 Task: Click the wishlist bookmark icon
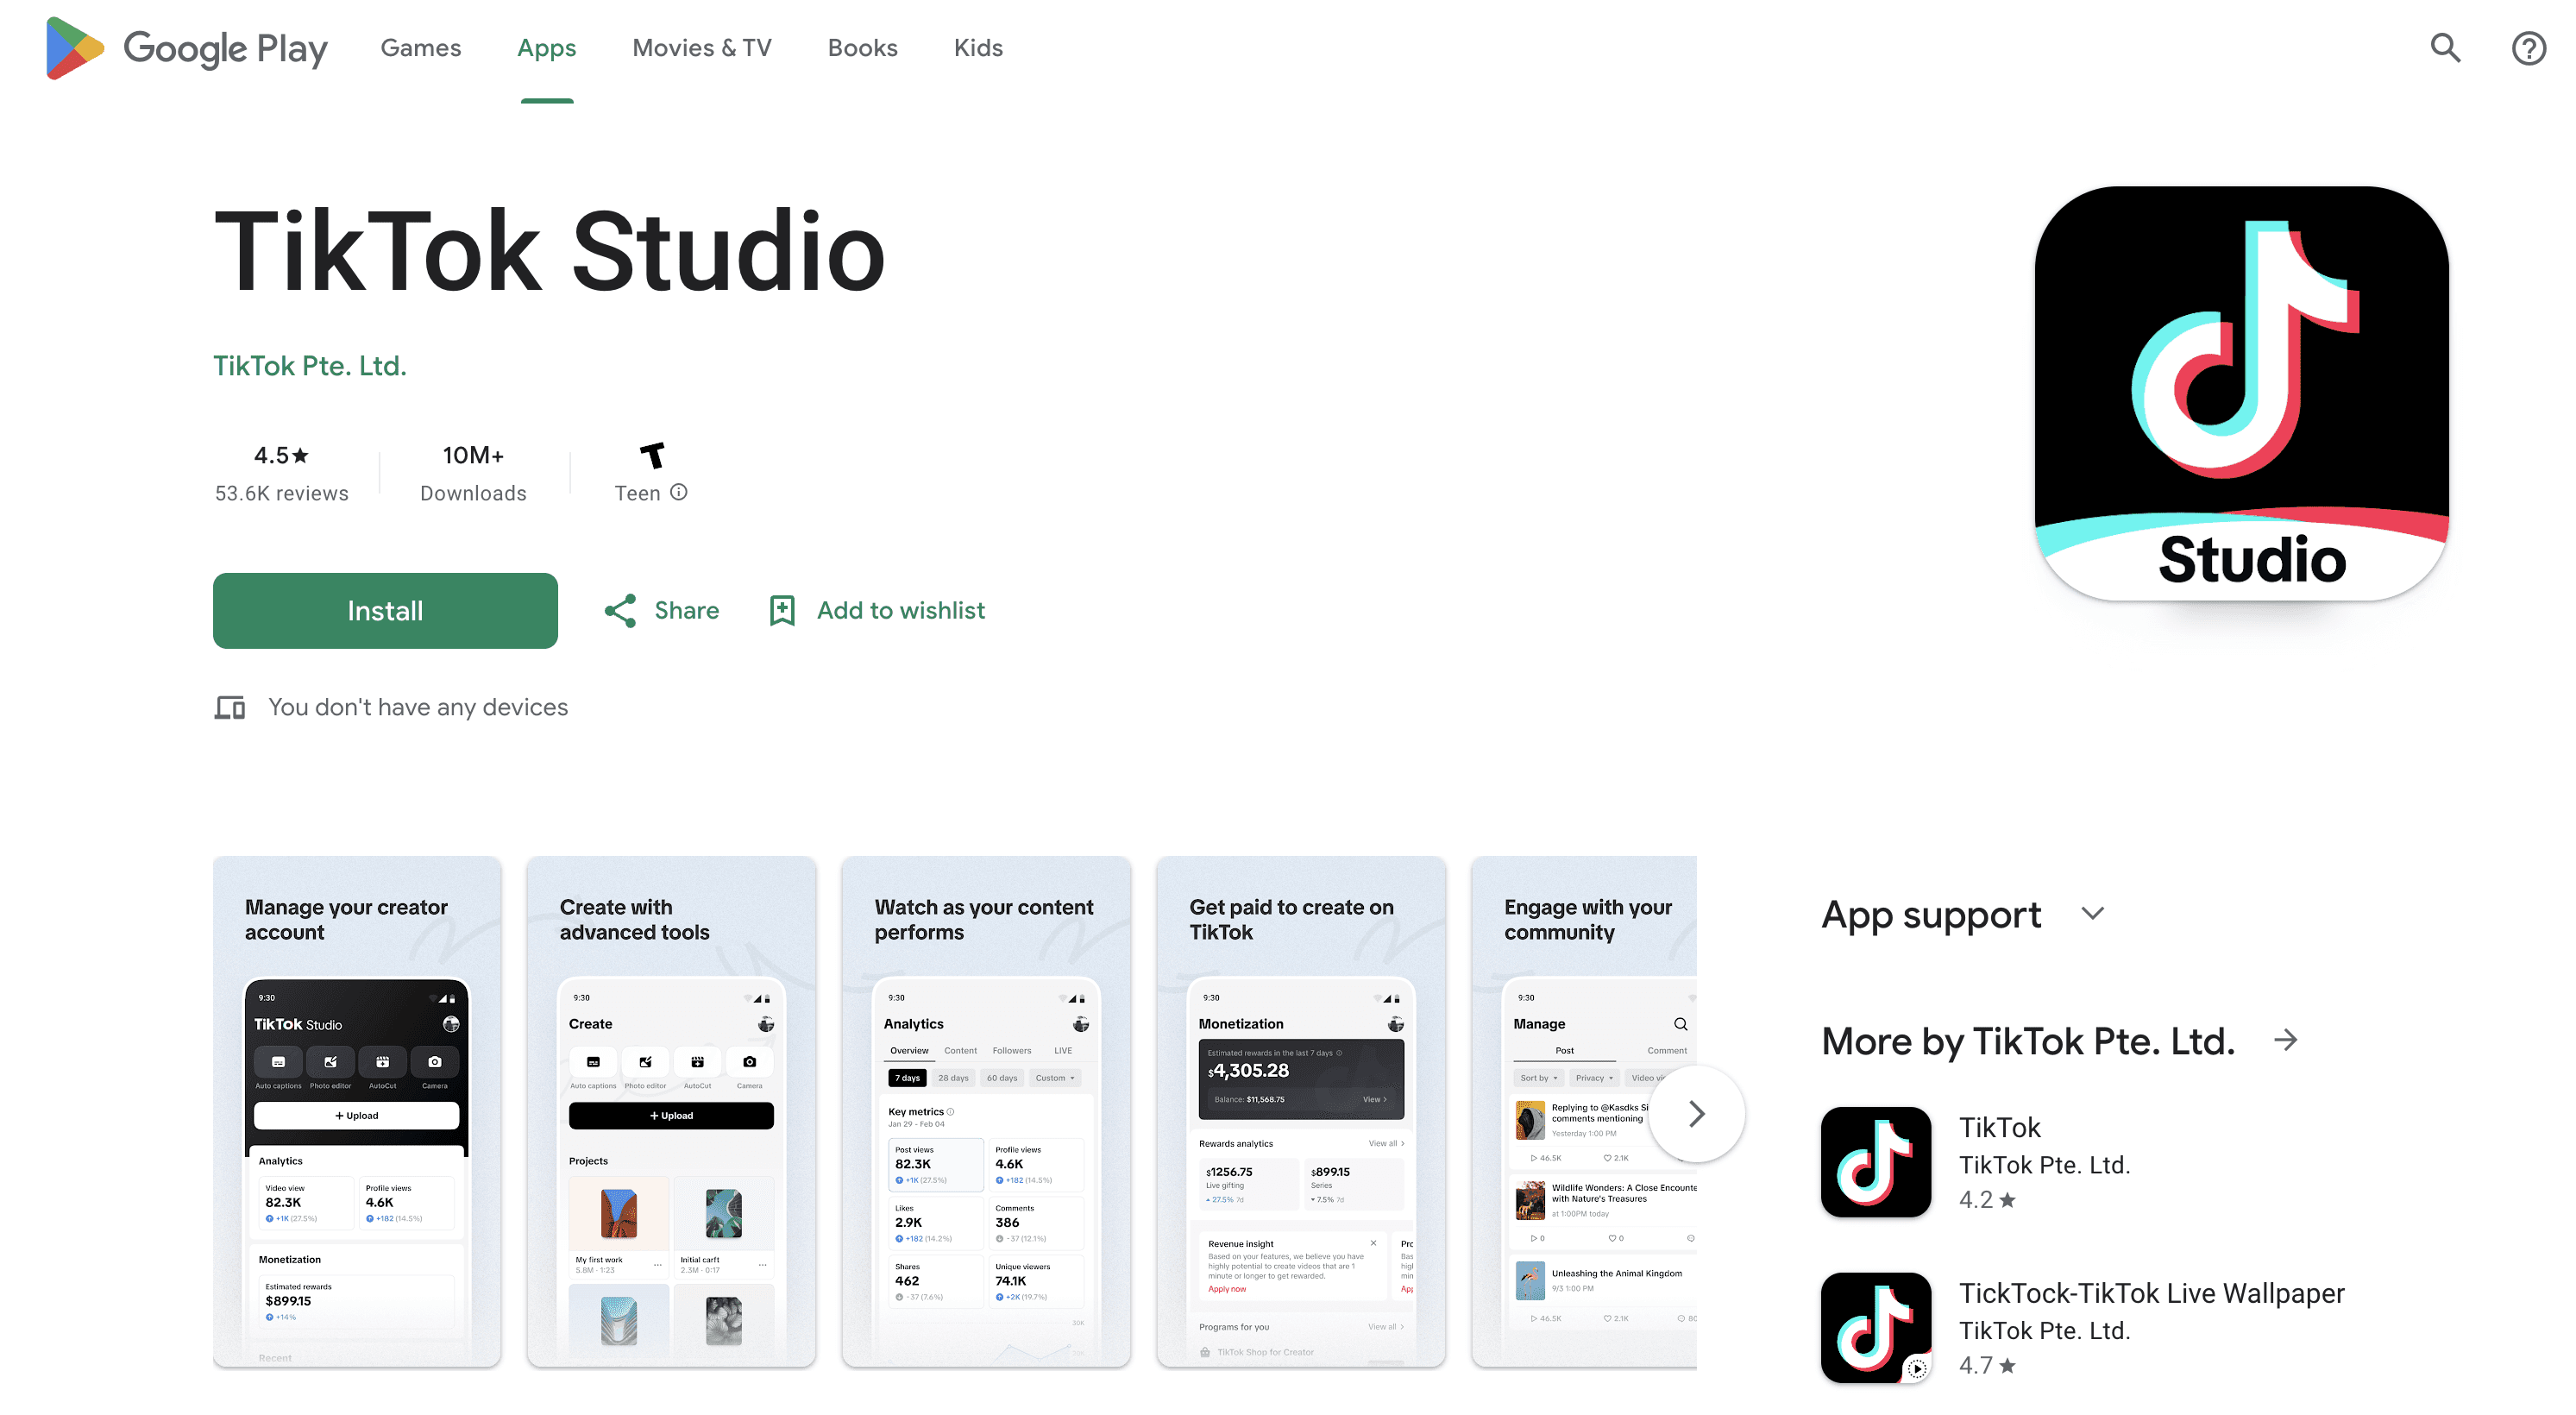click(x=782, y=610)
